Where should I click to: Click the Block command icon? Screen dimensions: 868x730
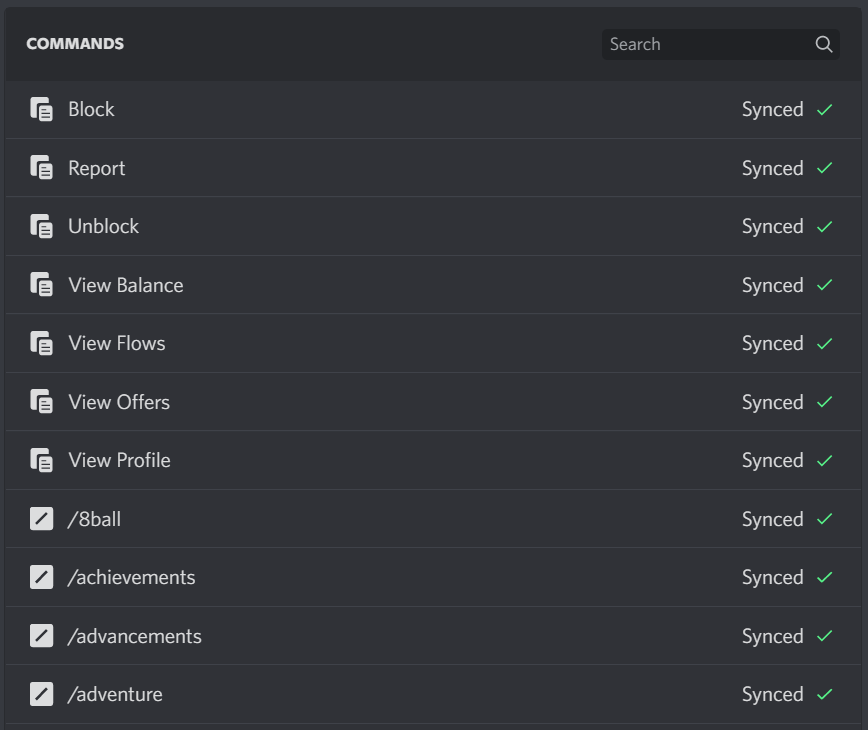41,110
